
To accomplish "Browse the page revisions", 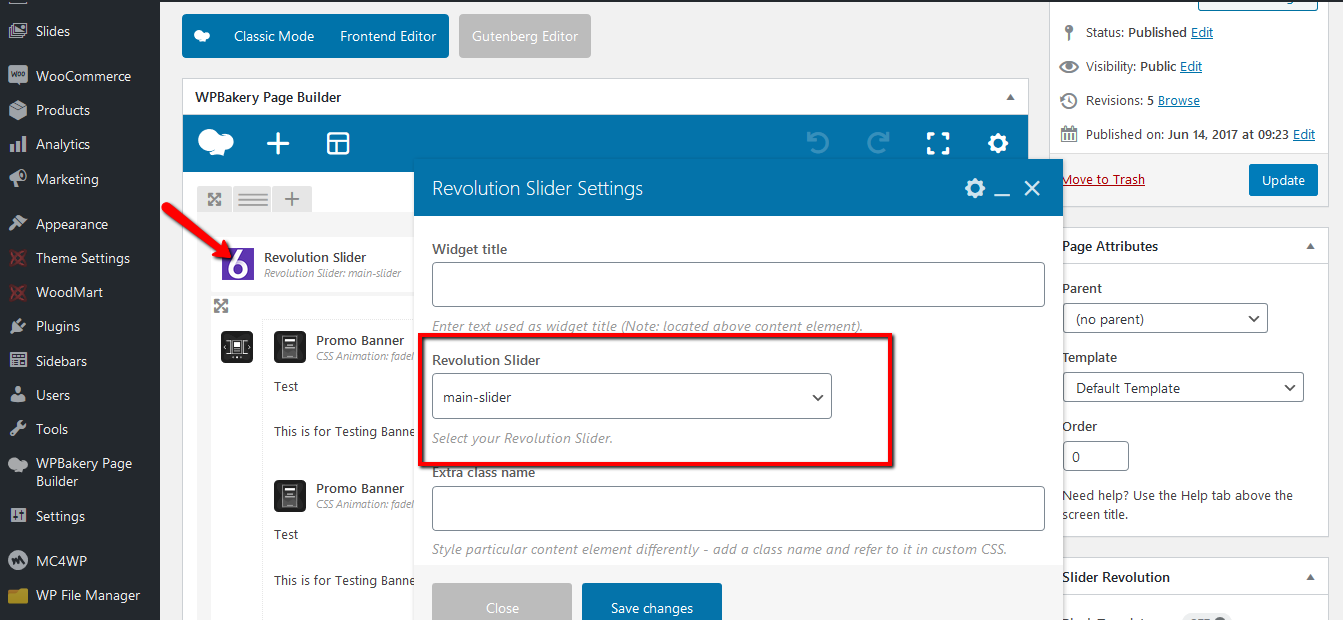I will (x=1179, y=100).
